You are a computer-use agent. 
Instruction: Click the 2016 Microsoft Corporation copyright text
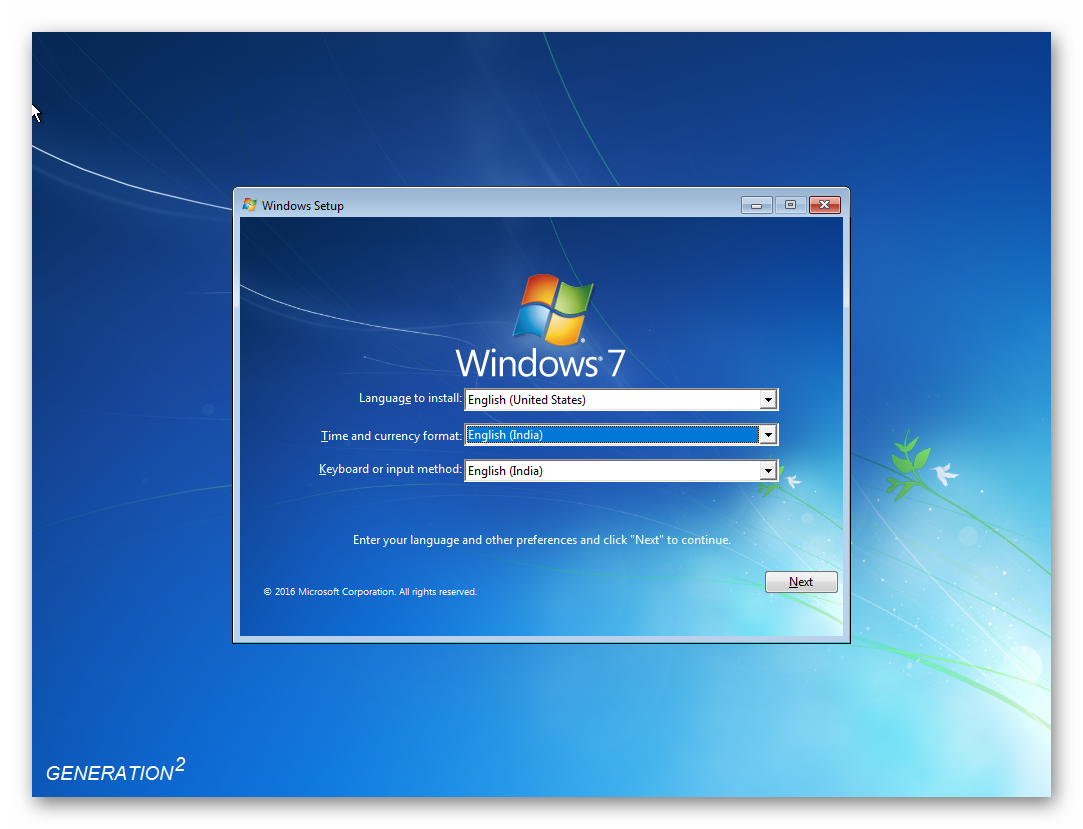tap(370, 591)
